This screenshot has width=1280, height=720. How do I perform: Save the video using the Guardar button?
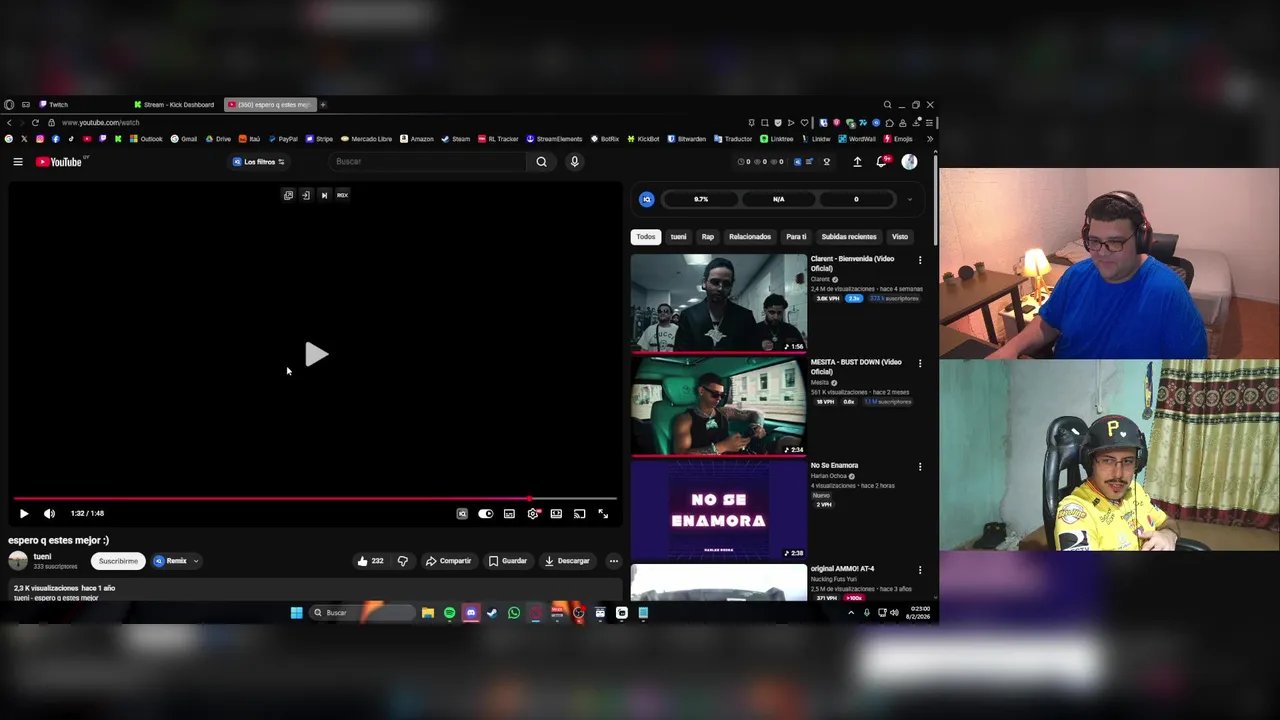(x=507, y=561)
